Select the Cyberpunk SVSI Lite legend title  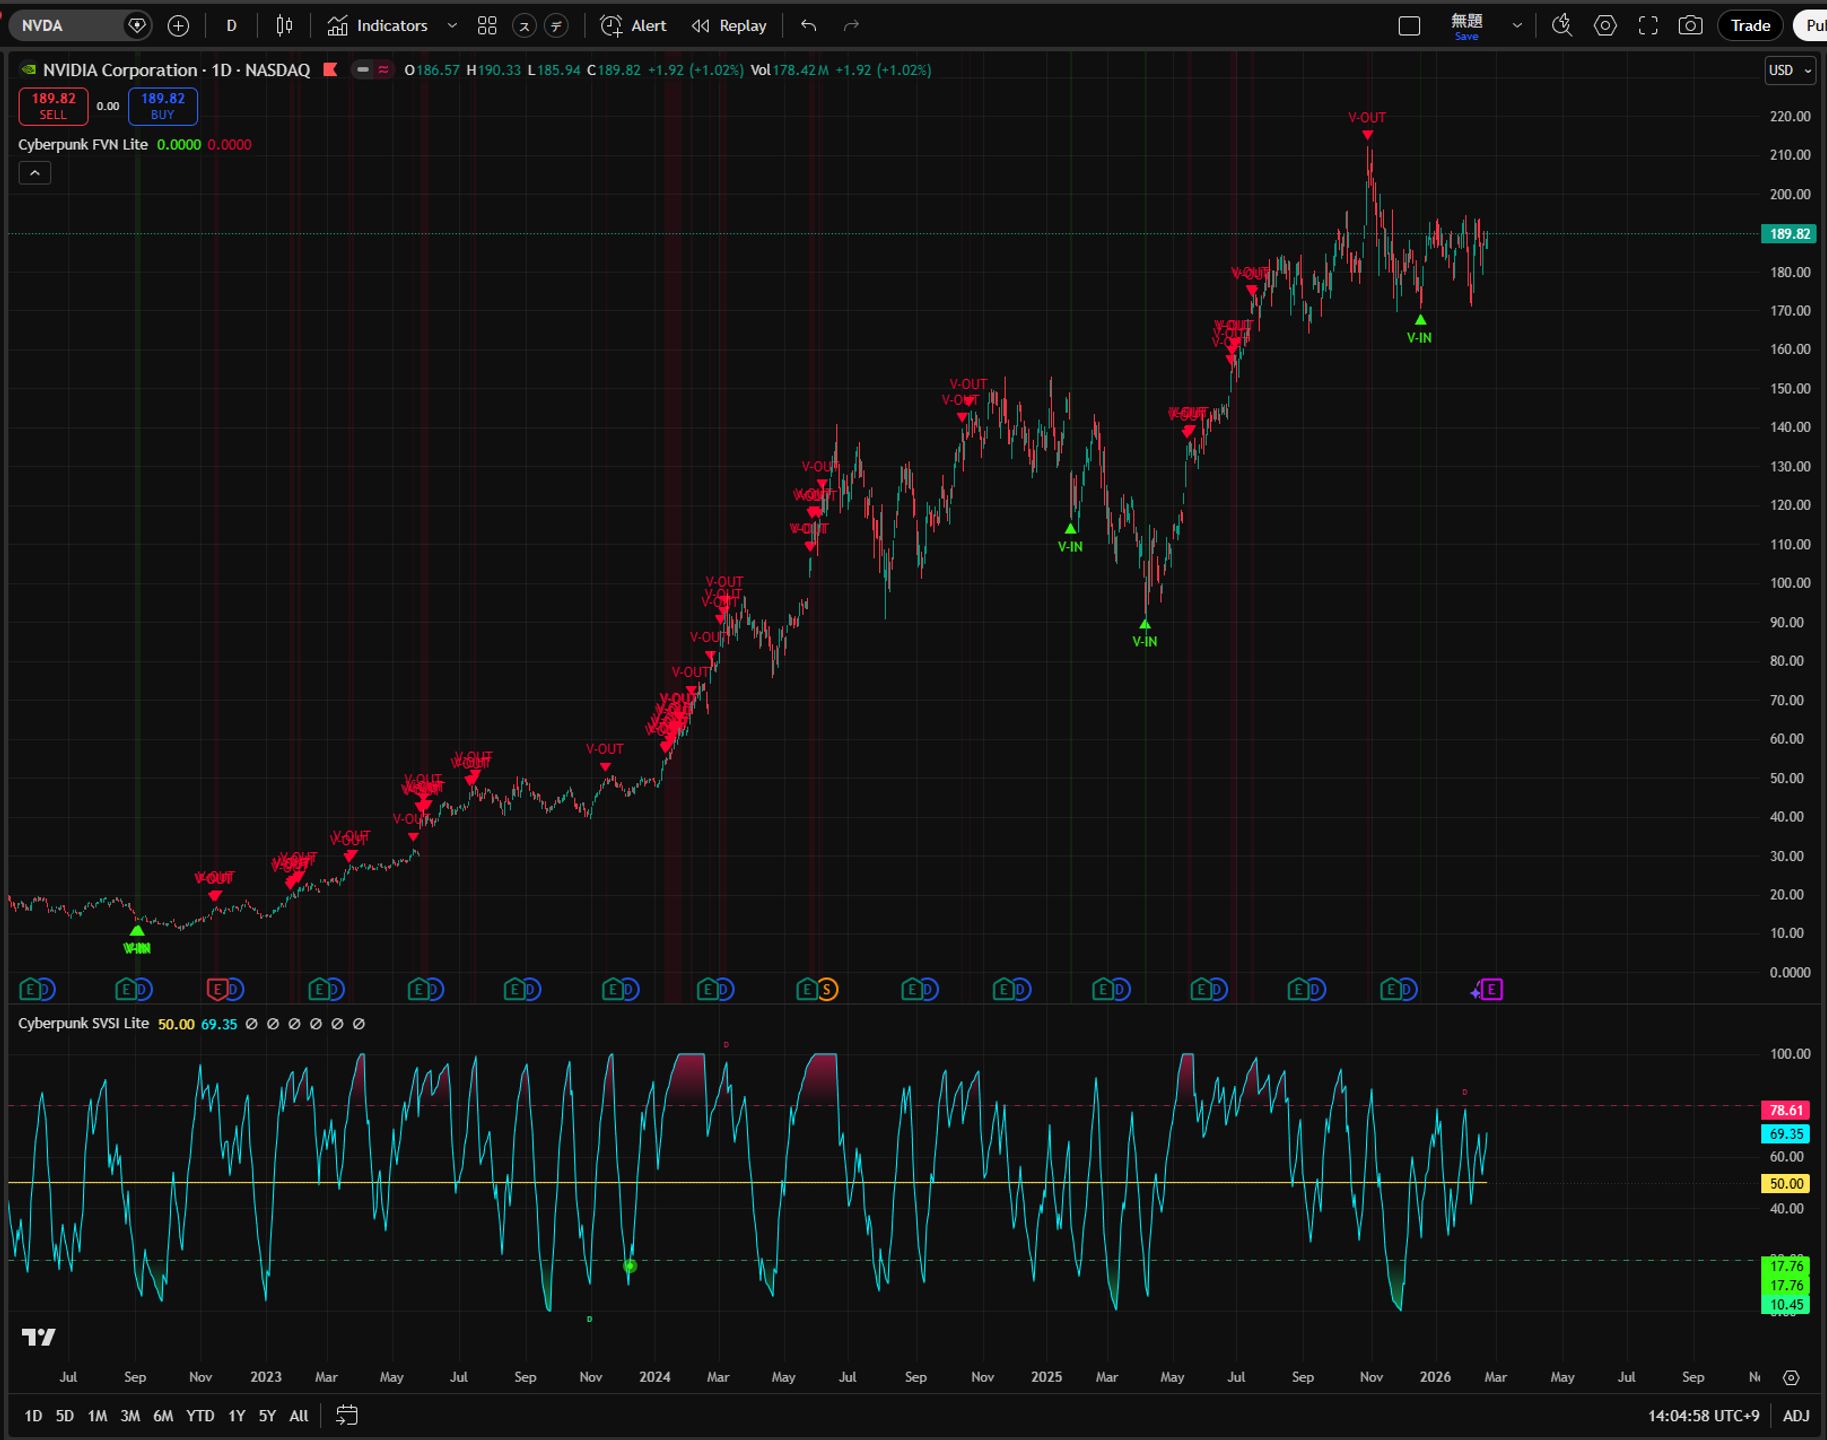click(x=84, y=1024)
